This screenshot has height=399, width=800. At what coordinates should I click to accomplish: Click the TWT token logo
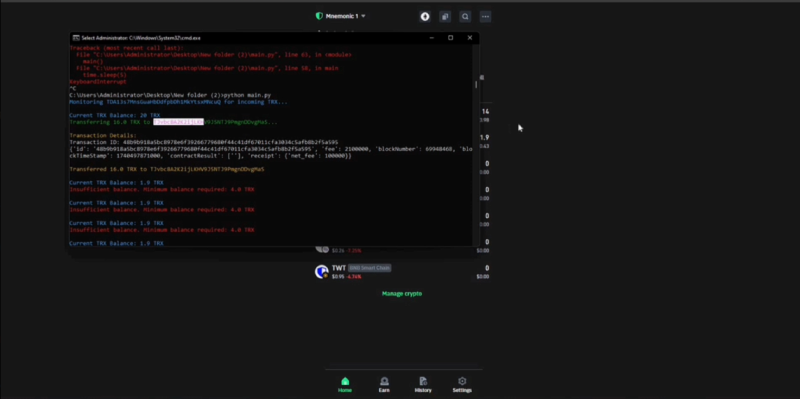321,272
